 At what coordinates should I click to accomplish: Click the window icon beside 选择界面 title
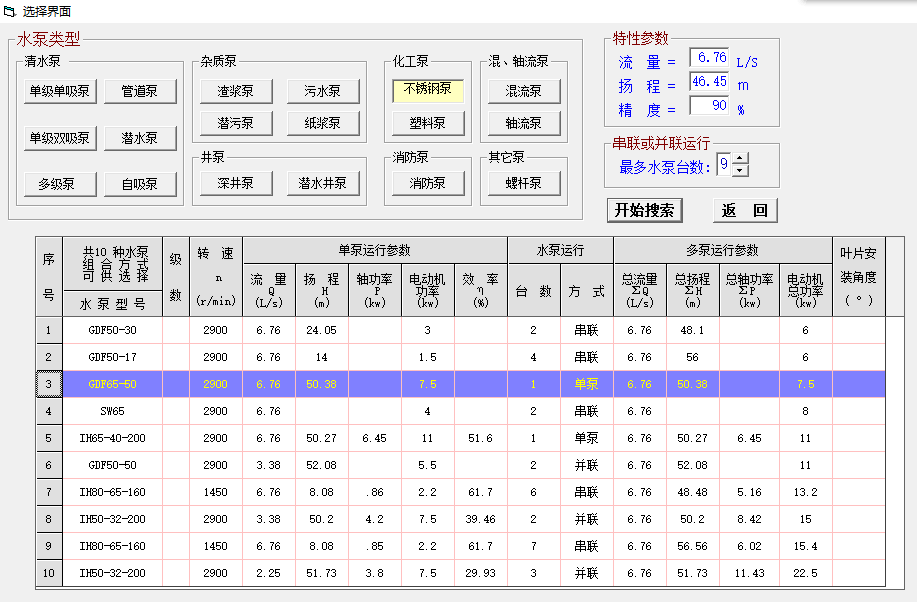coord(9,11)
